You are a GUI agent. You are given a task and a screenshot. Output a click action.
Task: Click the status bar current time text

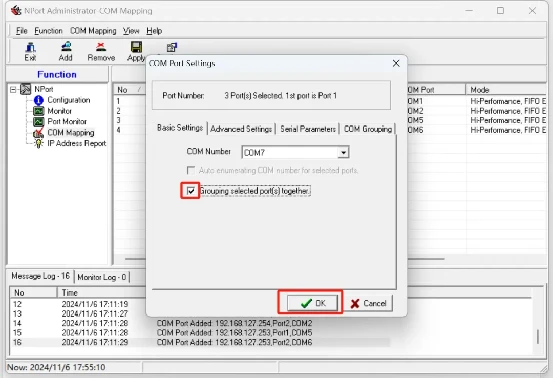[x=57, y=367]
